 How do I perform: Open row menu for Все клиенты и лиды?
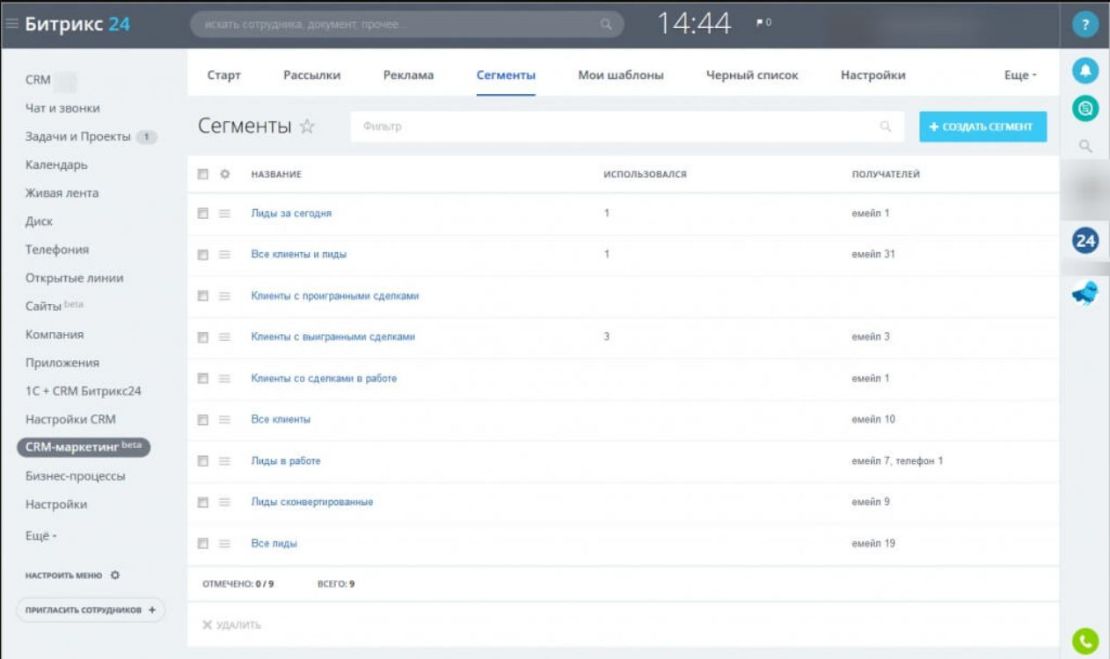(225, 255)
